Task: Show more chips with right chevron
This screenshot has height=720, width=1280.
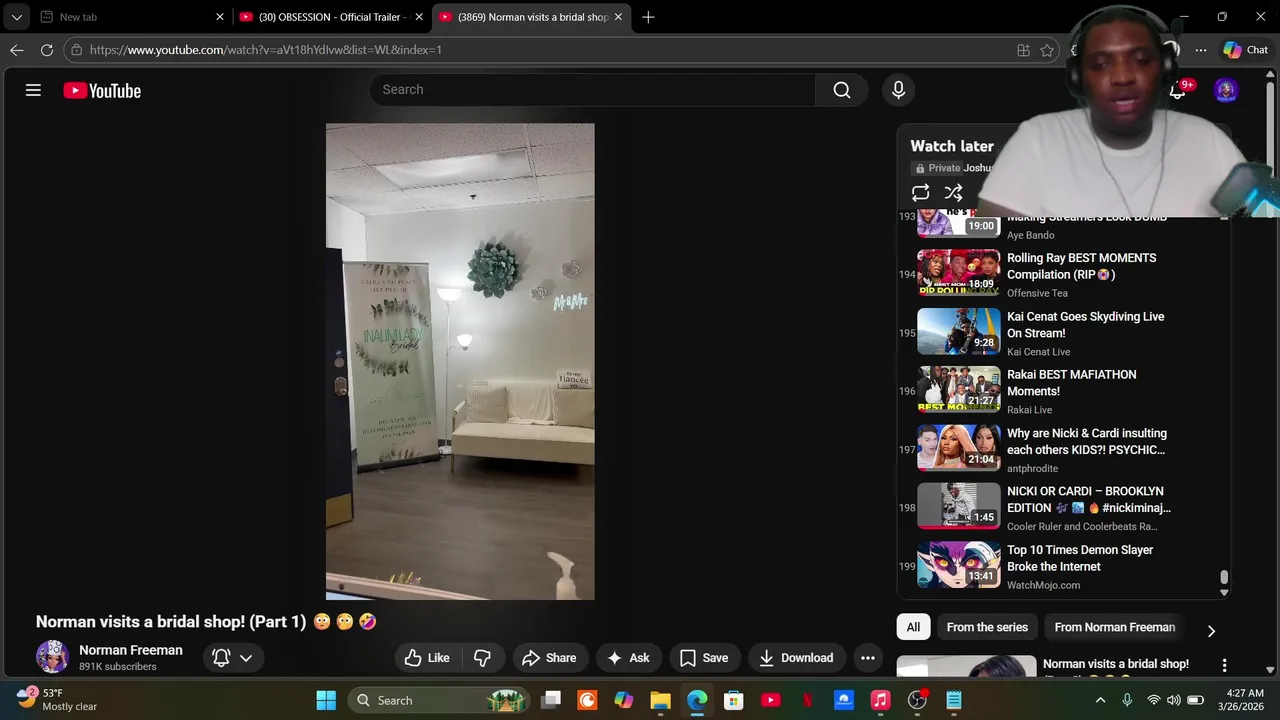Action: [1211, 631]
